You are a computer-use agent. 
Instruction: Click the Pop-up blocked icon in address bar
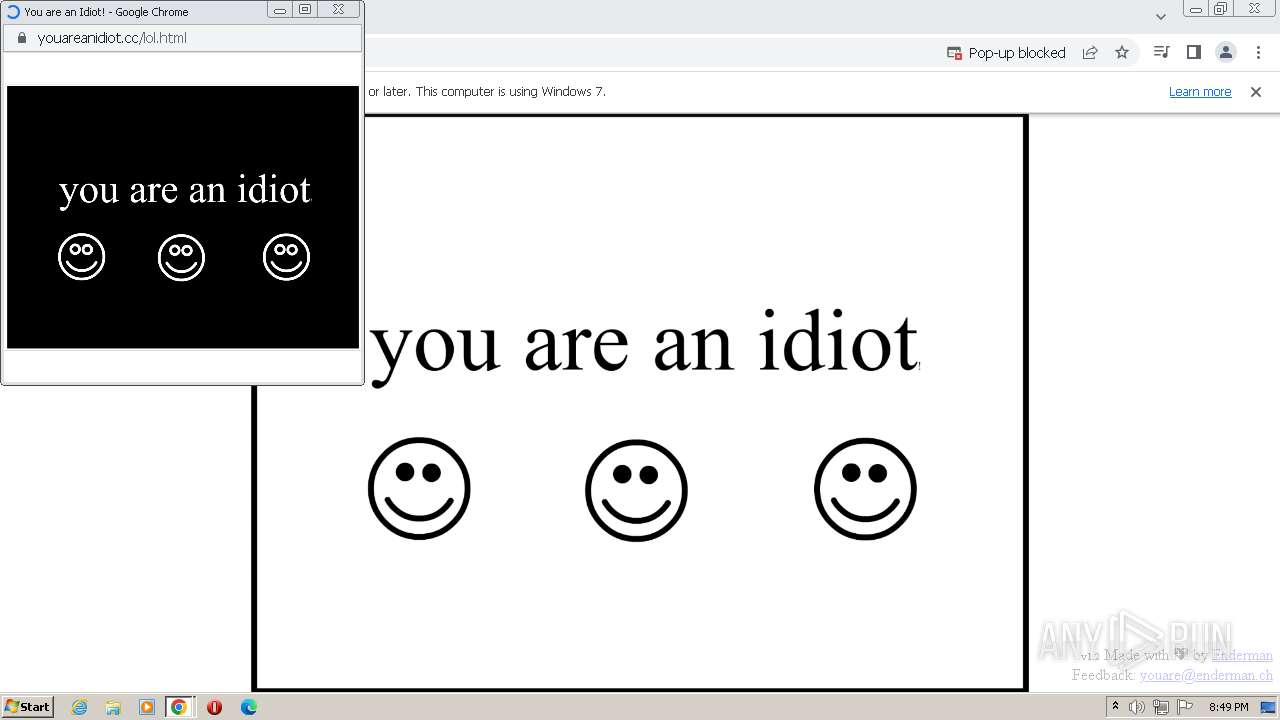coord(954,53)
